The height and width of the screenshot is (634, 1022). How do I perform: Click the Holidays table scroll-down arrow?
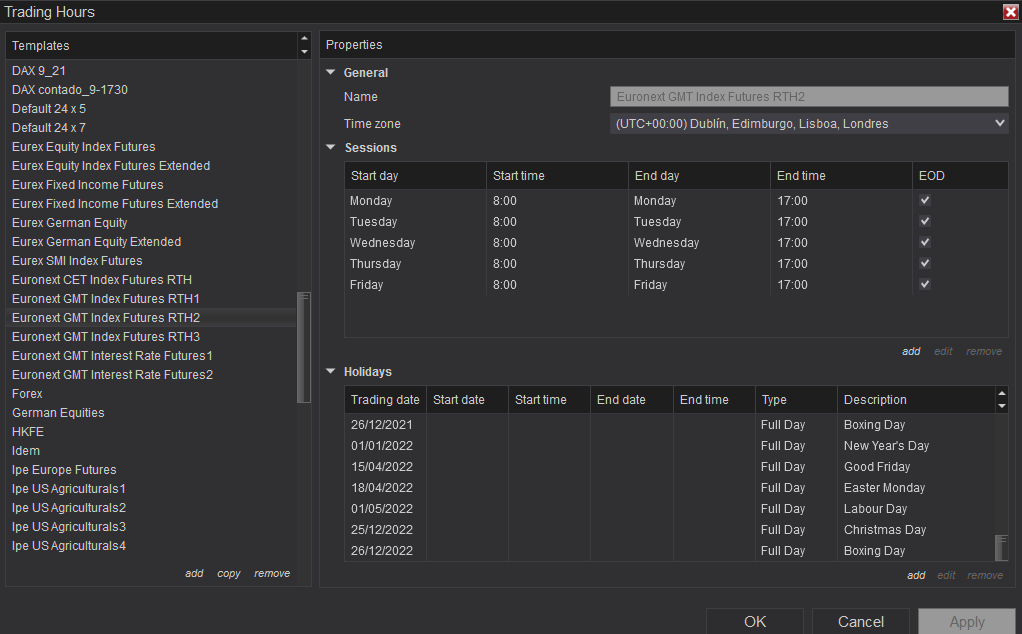tap(1002, 406)
